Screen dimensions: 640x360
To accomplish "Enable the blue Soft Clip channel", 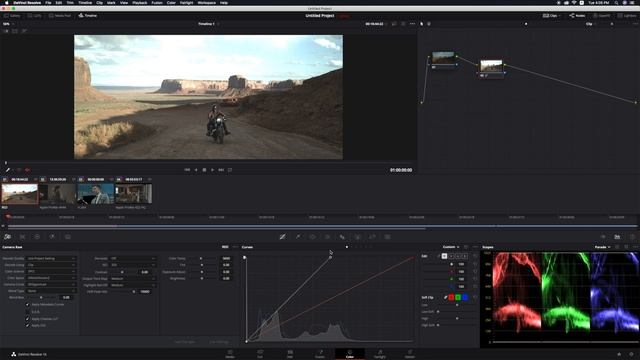I will pos(465,298).
